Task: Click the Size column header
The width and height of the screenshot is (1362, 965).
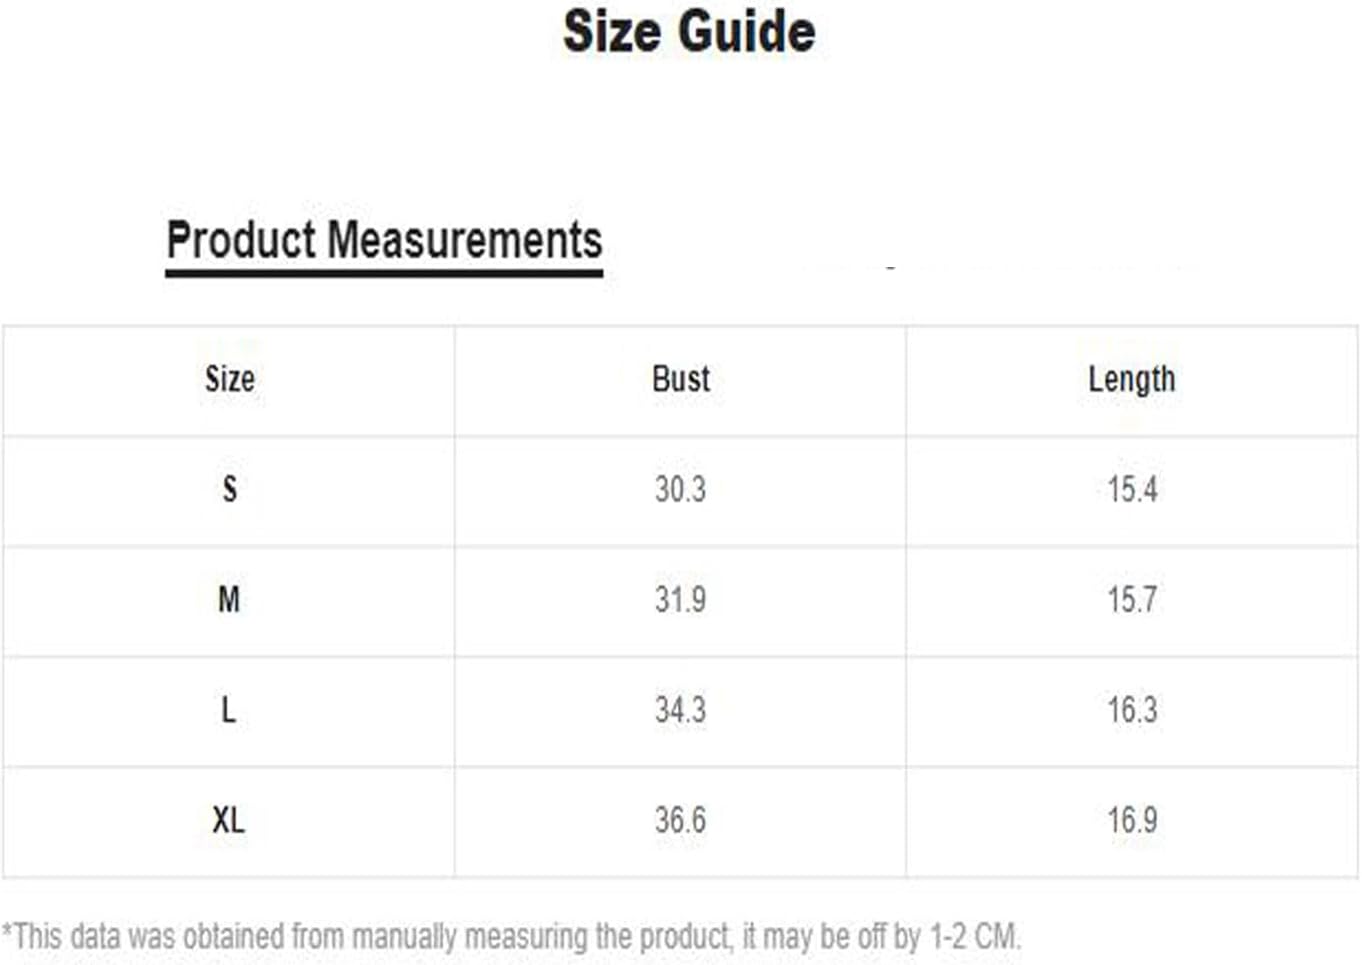Action: [229, 379]
